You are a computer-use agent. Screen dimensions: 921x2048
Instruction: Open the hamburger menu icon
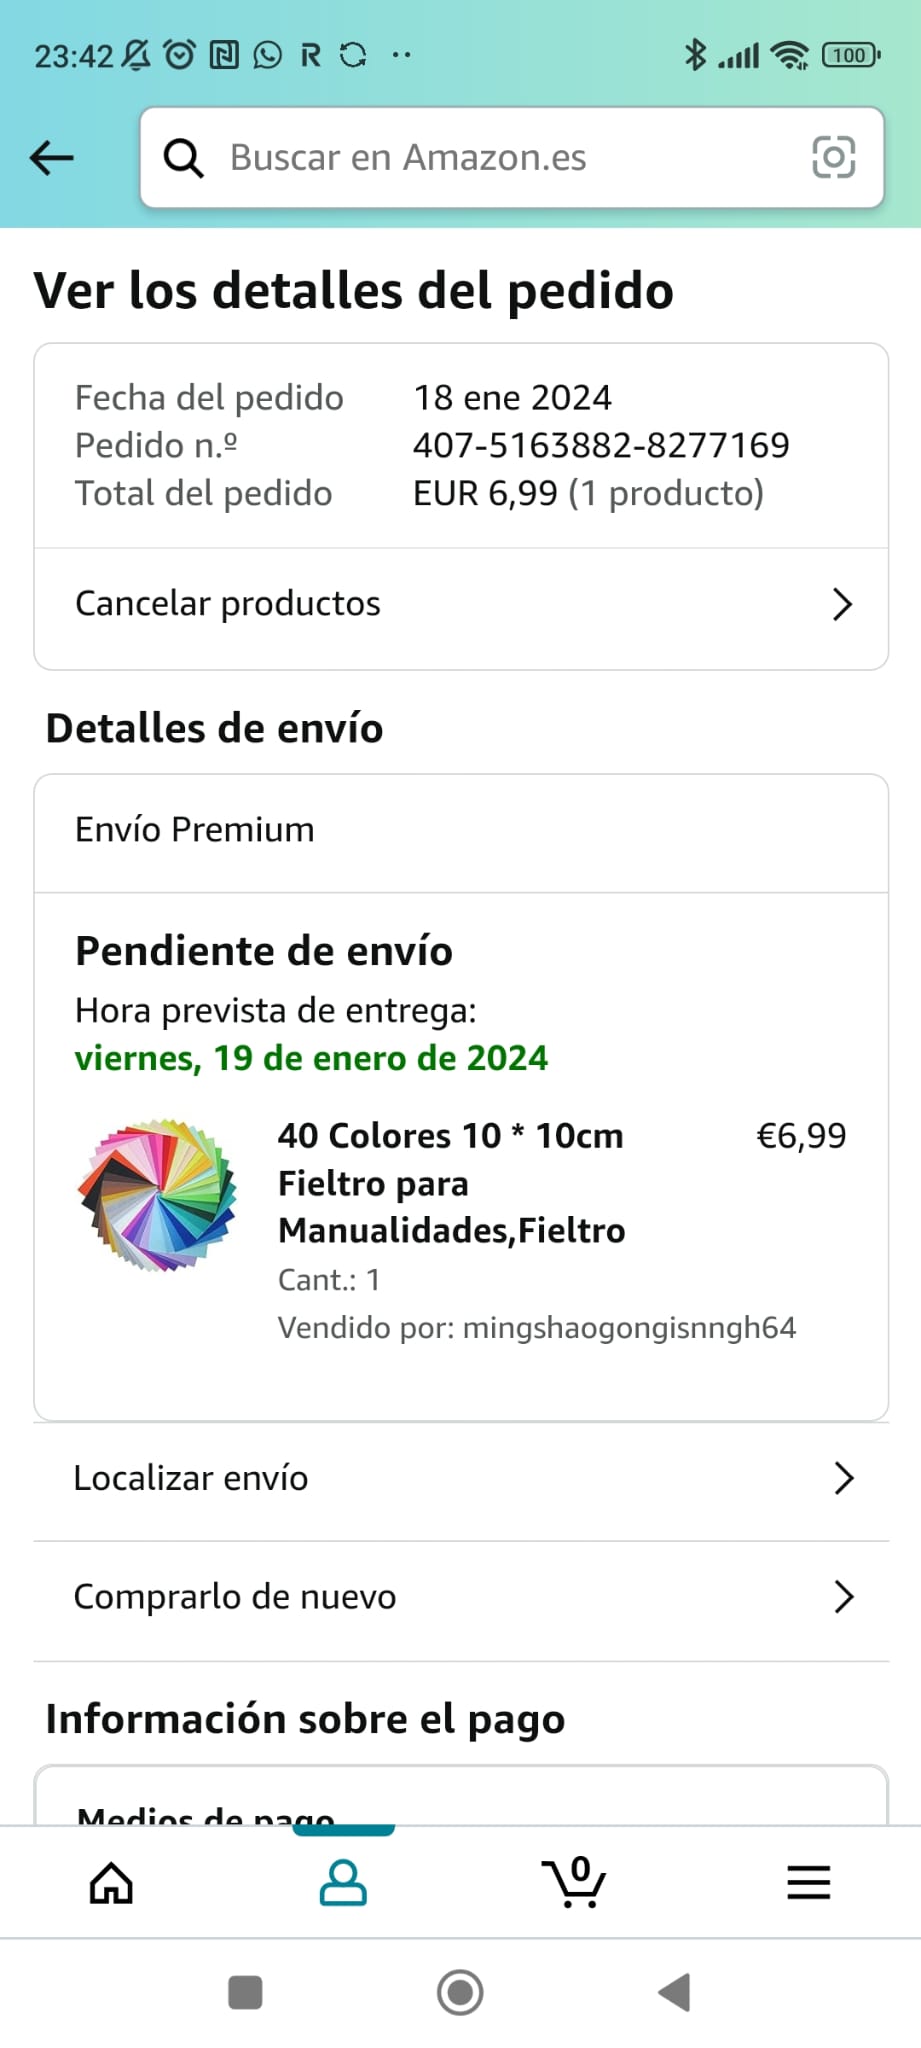tap(808, 1883)
